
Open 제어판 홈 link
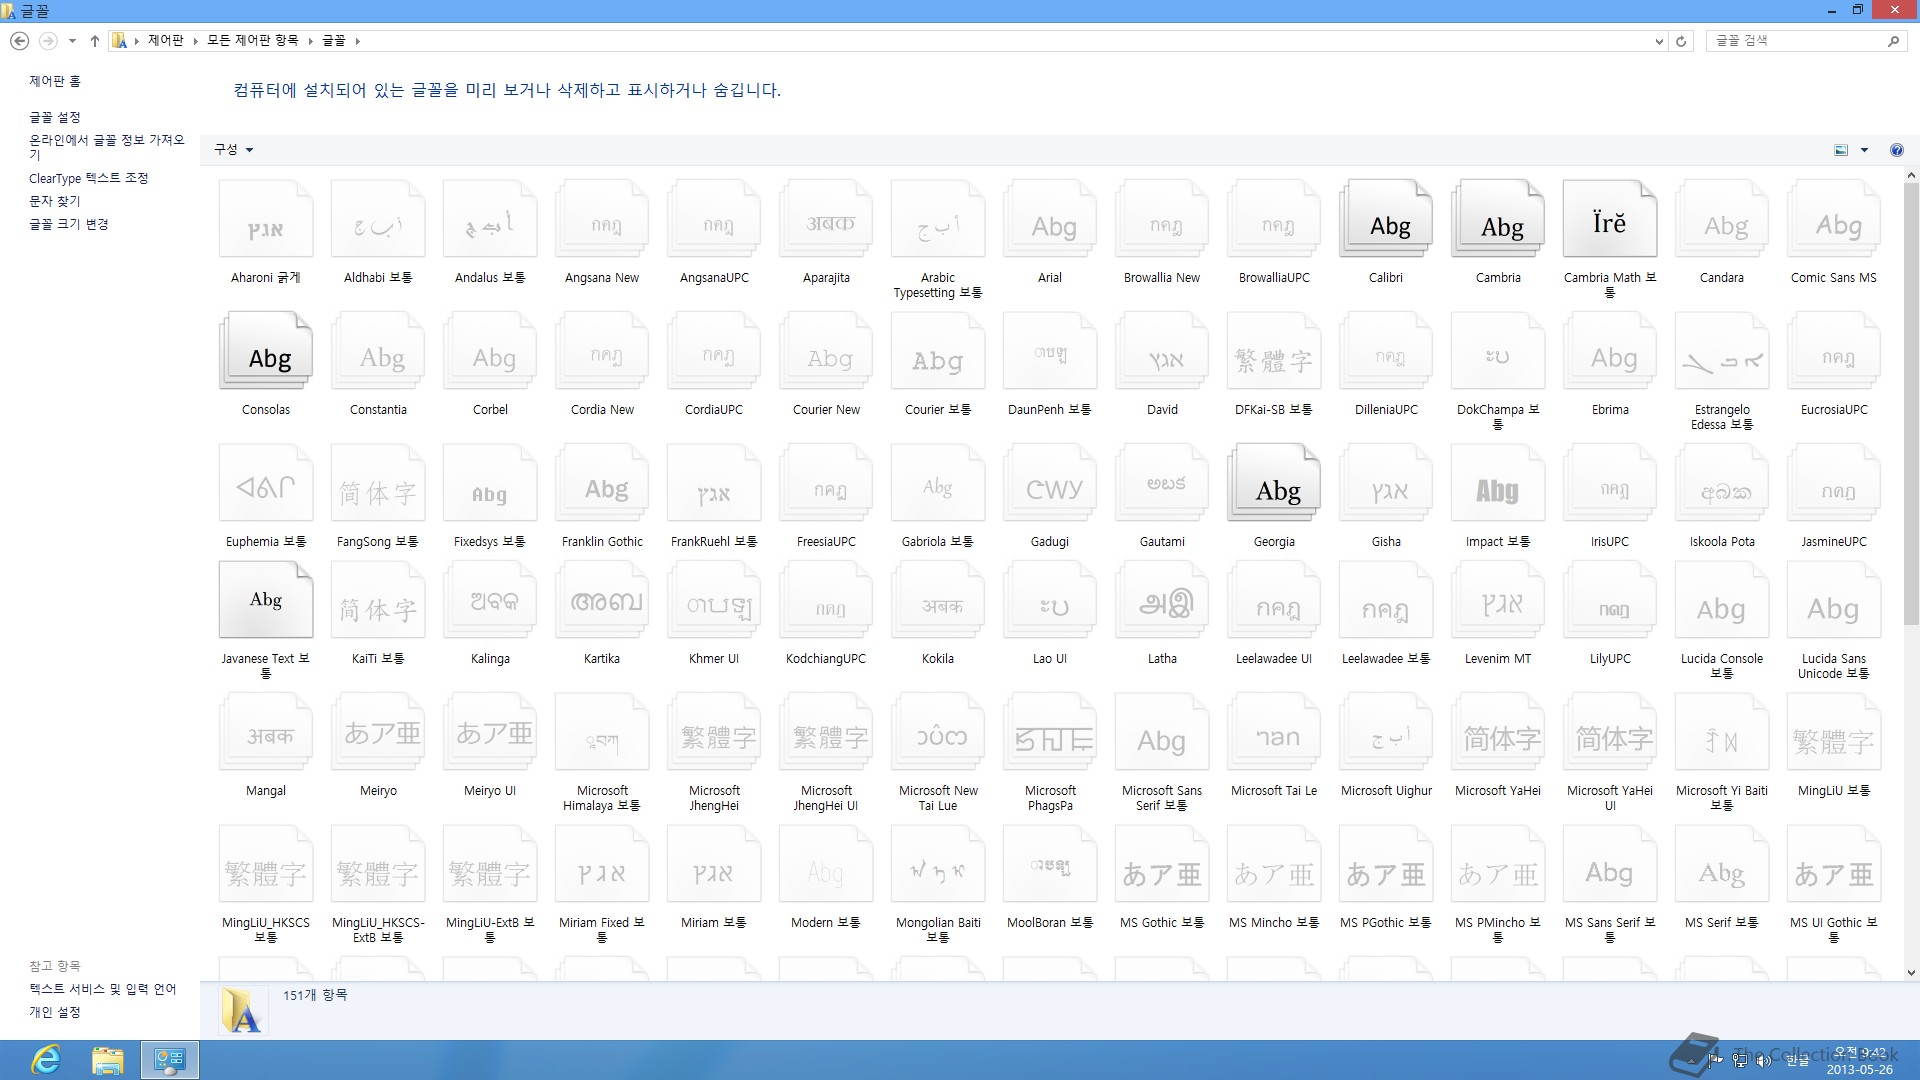pyautogui.click(x=55, y=81)
